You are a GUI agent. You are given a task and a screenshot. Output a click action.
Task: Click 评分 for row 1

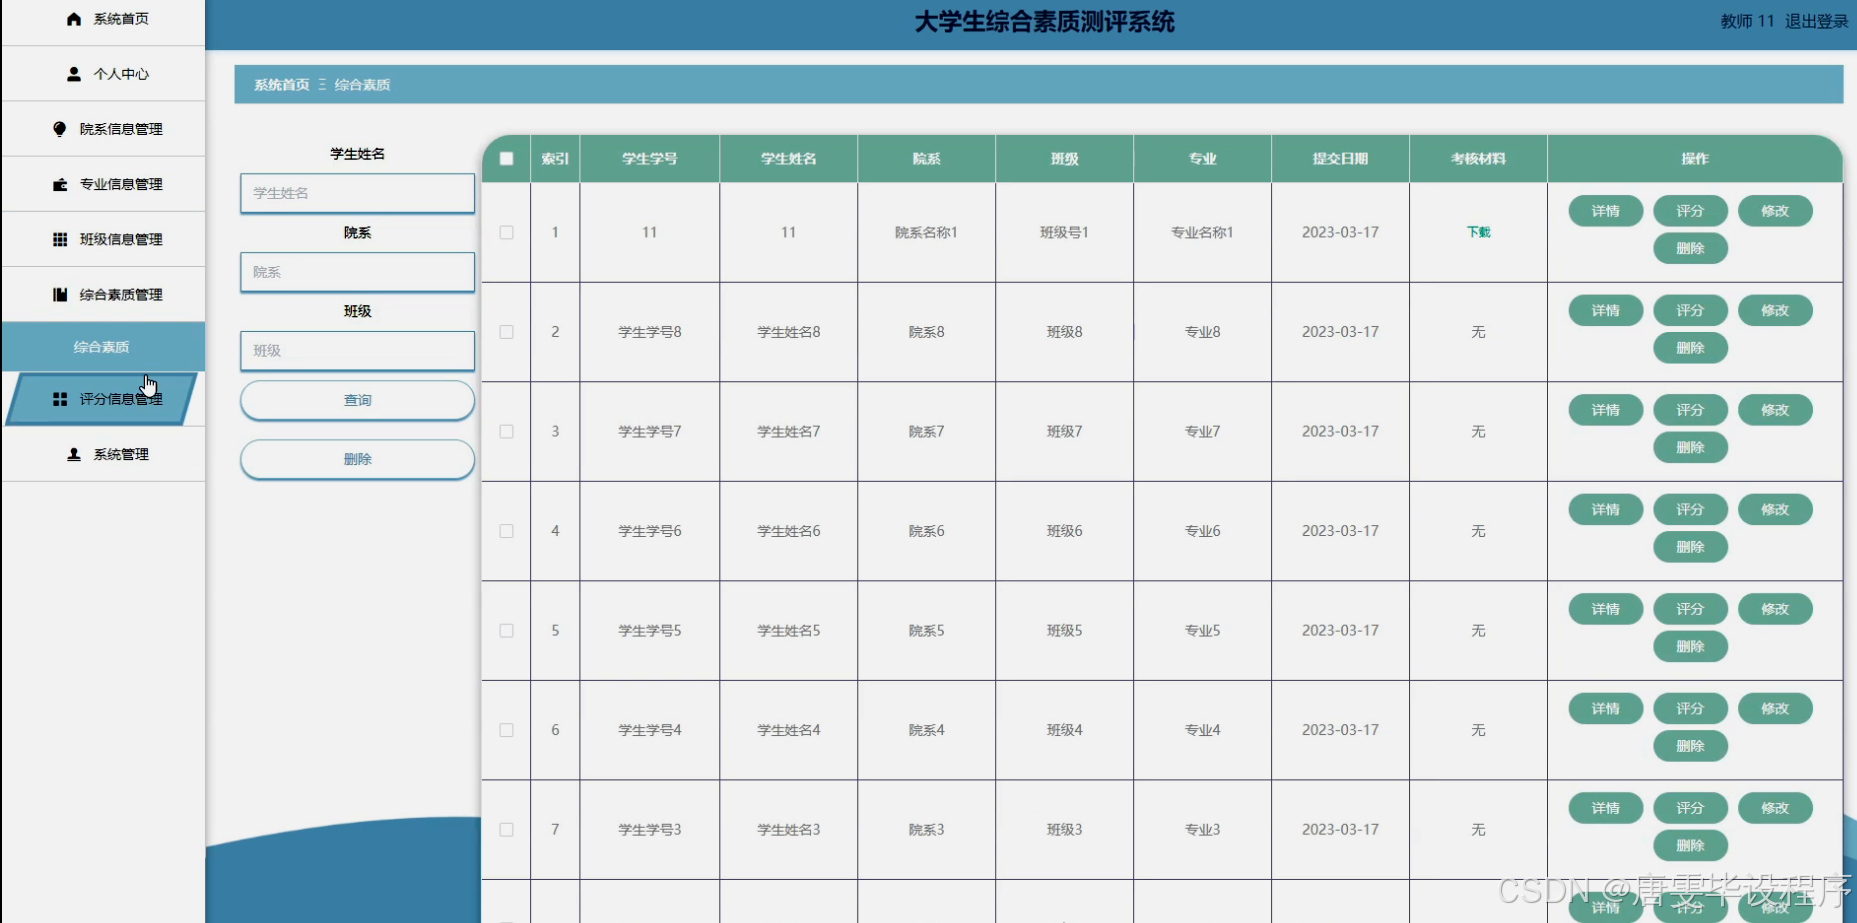[x=1690, y=211]
